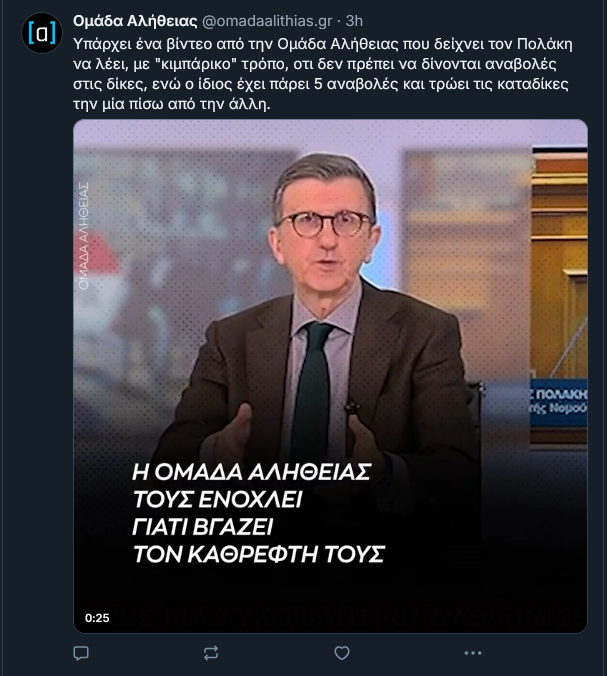Repost using the retweet arrows icon
The height and width of the screenshot is (676, 607).
click(211, 653)
